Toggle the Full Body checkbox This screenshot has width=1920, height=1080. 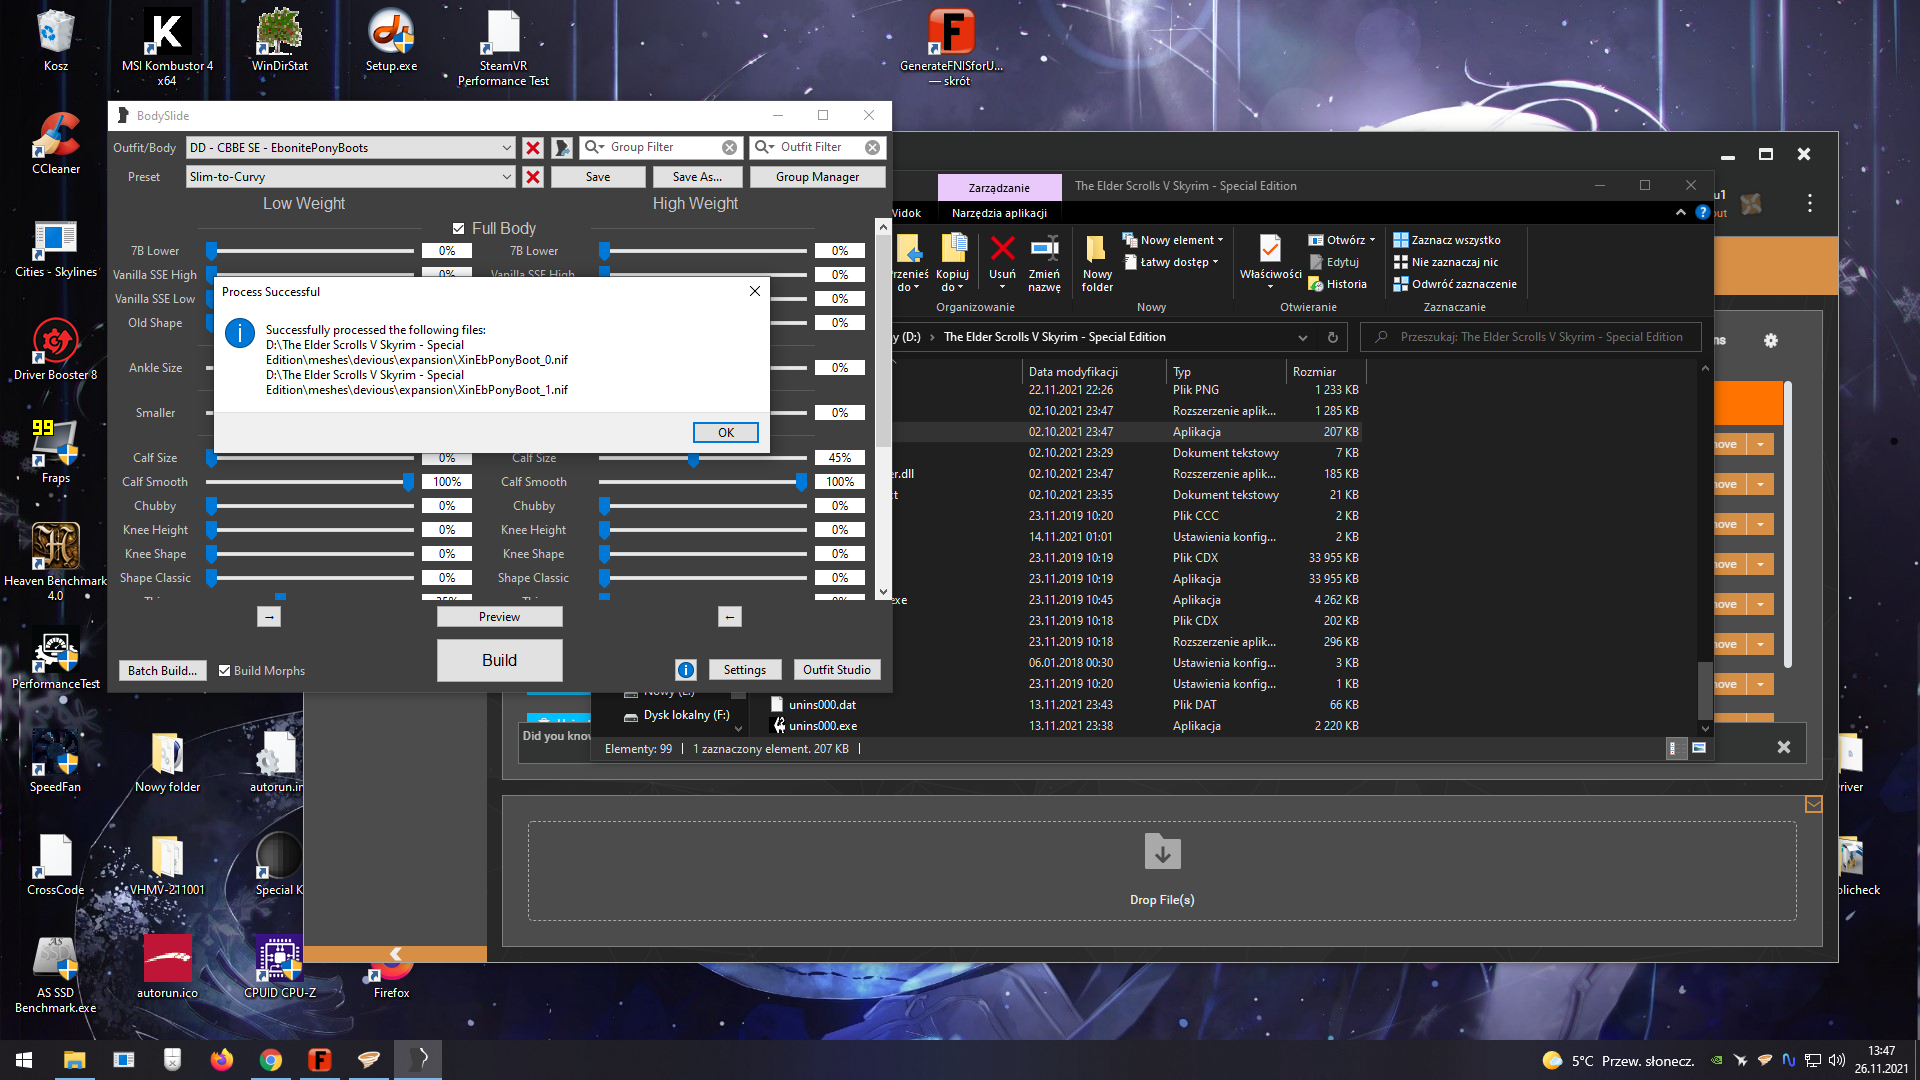(x=458, y=228)
